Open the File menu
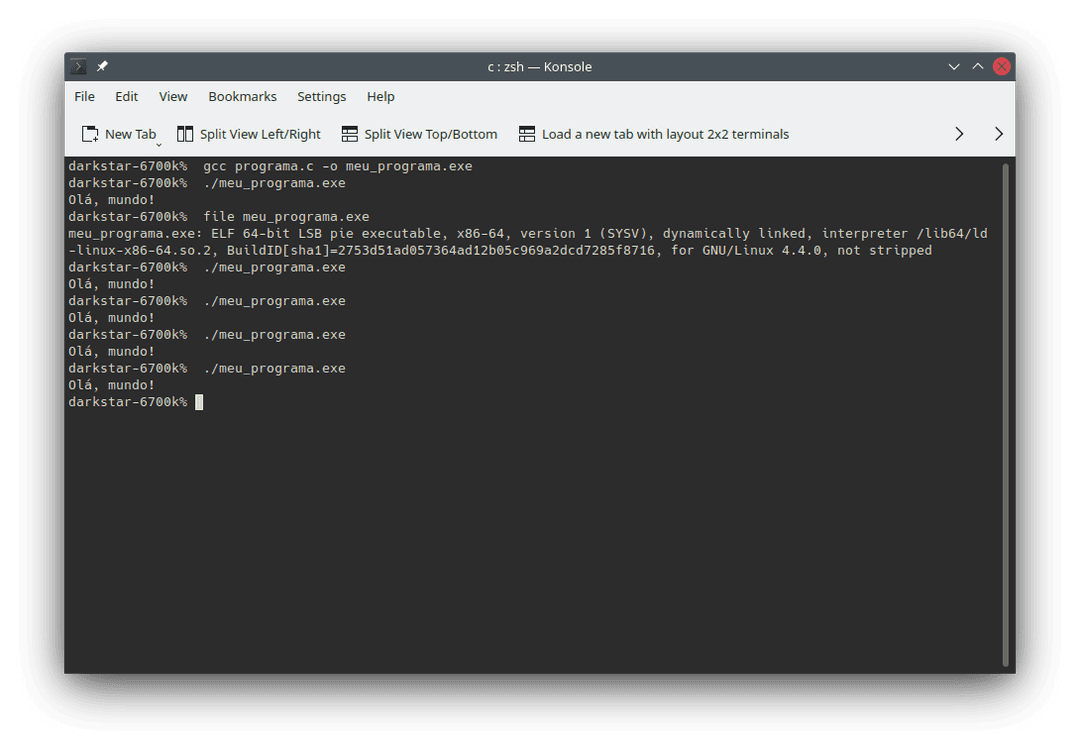This screenshot has height=750, width=1080. [84, 96]
